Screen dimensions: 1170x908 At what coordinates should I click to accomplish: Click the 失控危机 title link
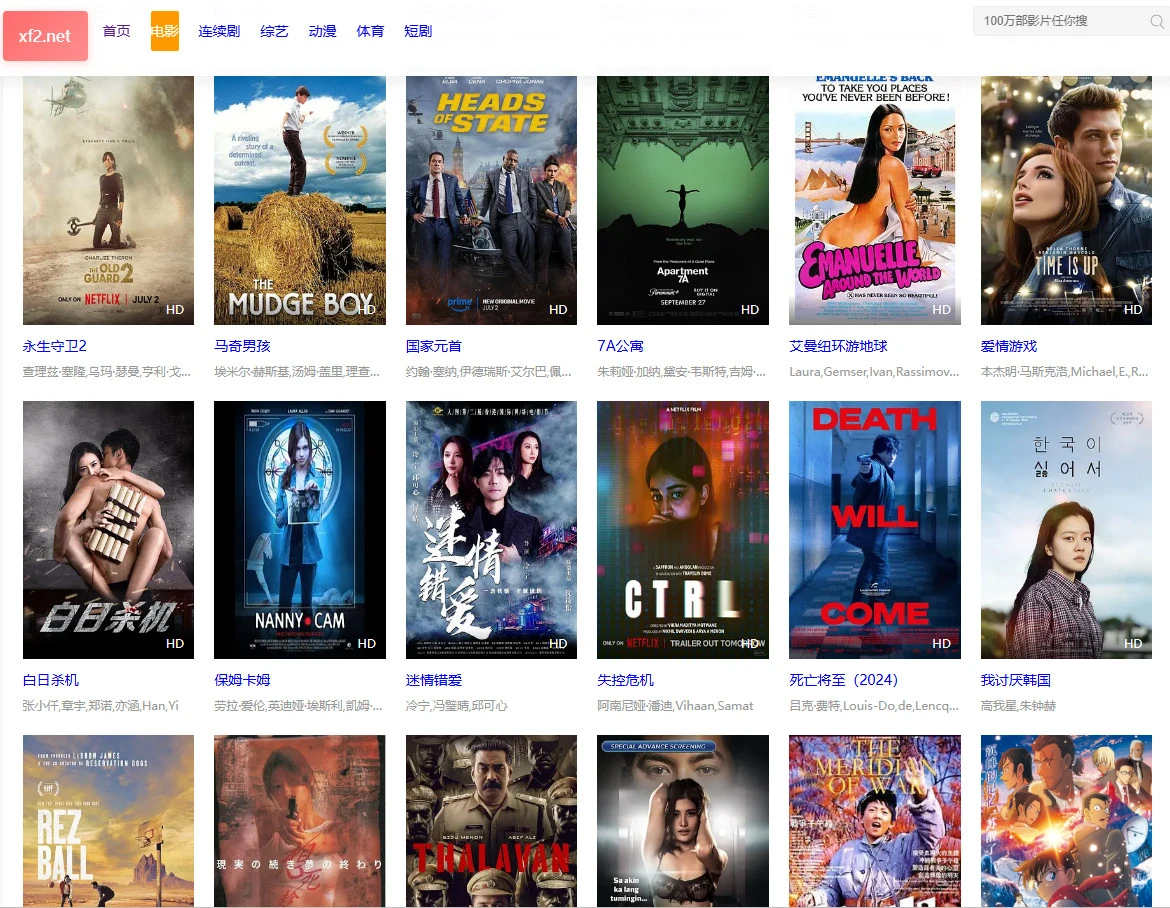(625, 680)
